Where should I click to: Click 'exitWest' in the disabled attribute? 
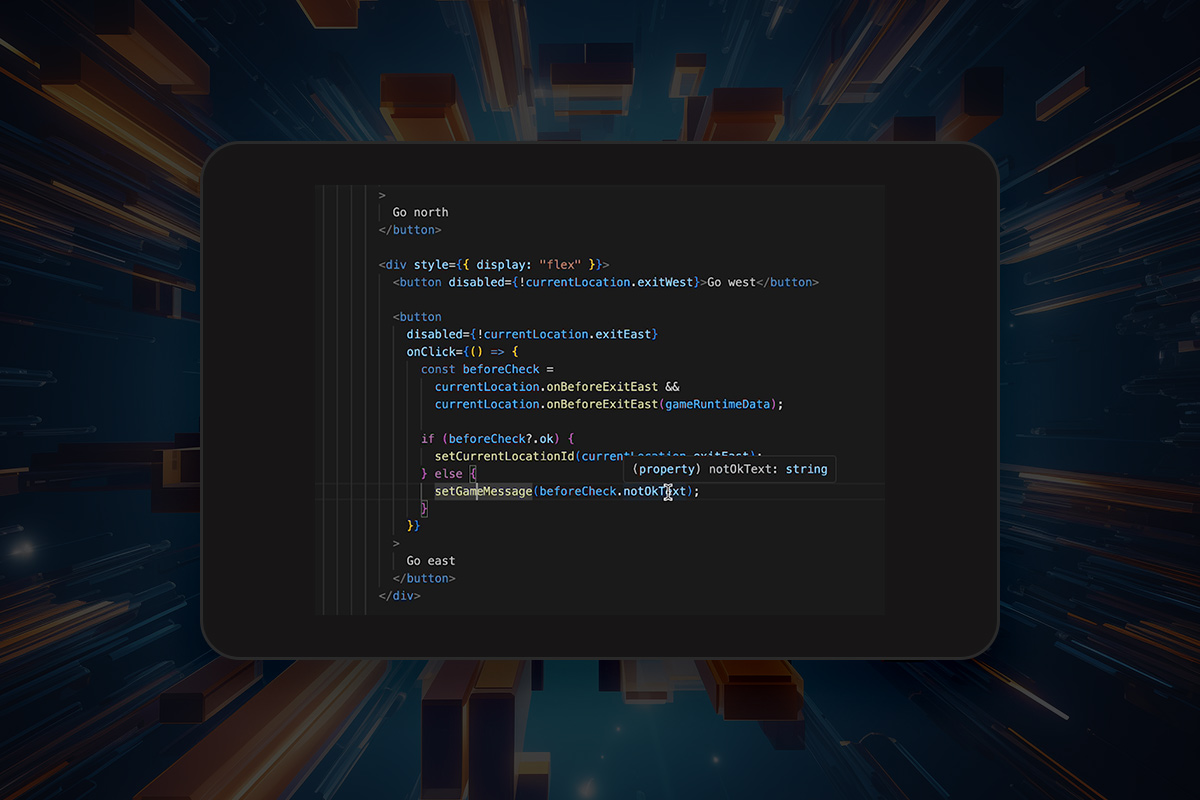665,282
